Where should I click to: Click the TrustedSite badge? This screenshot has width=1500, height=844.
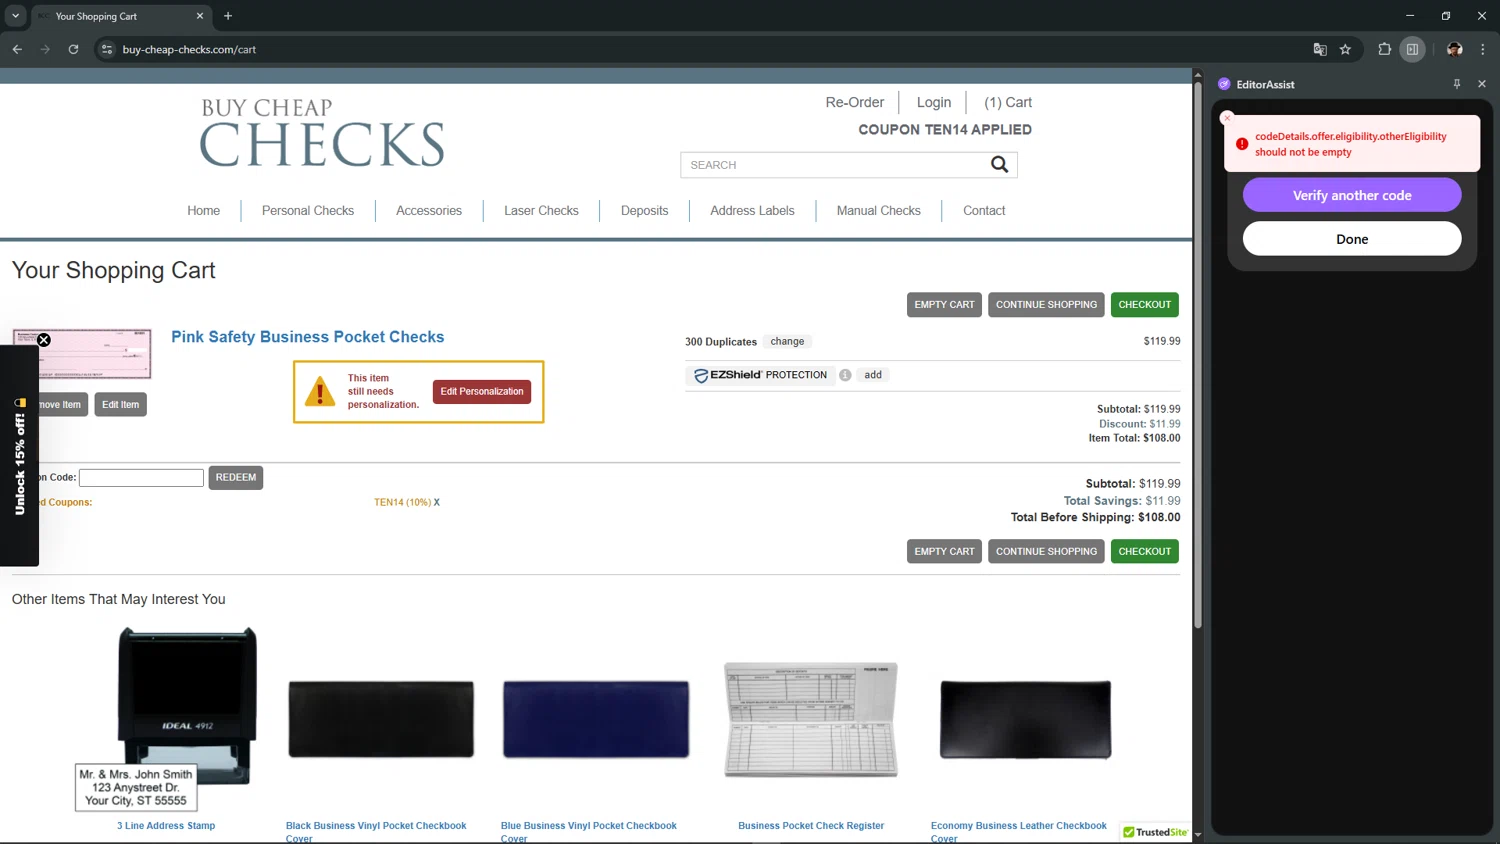click(1155, 832)
